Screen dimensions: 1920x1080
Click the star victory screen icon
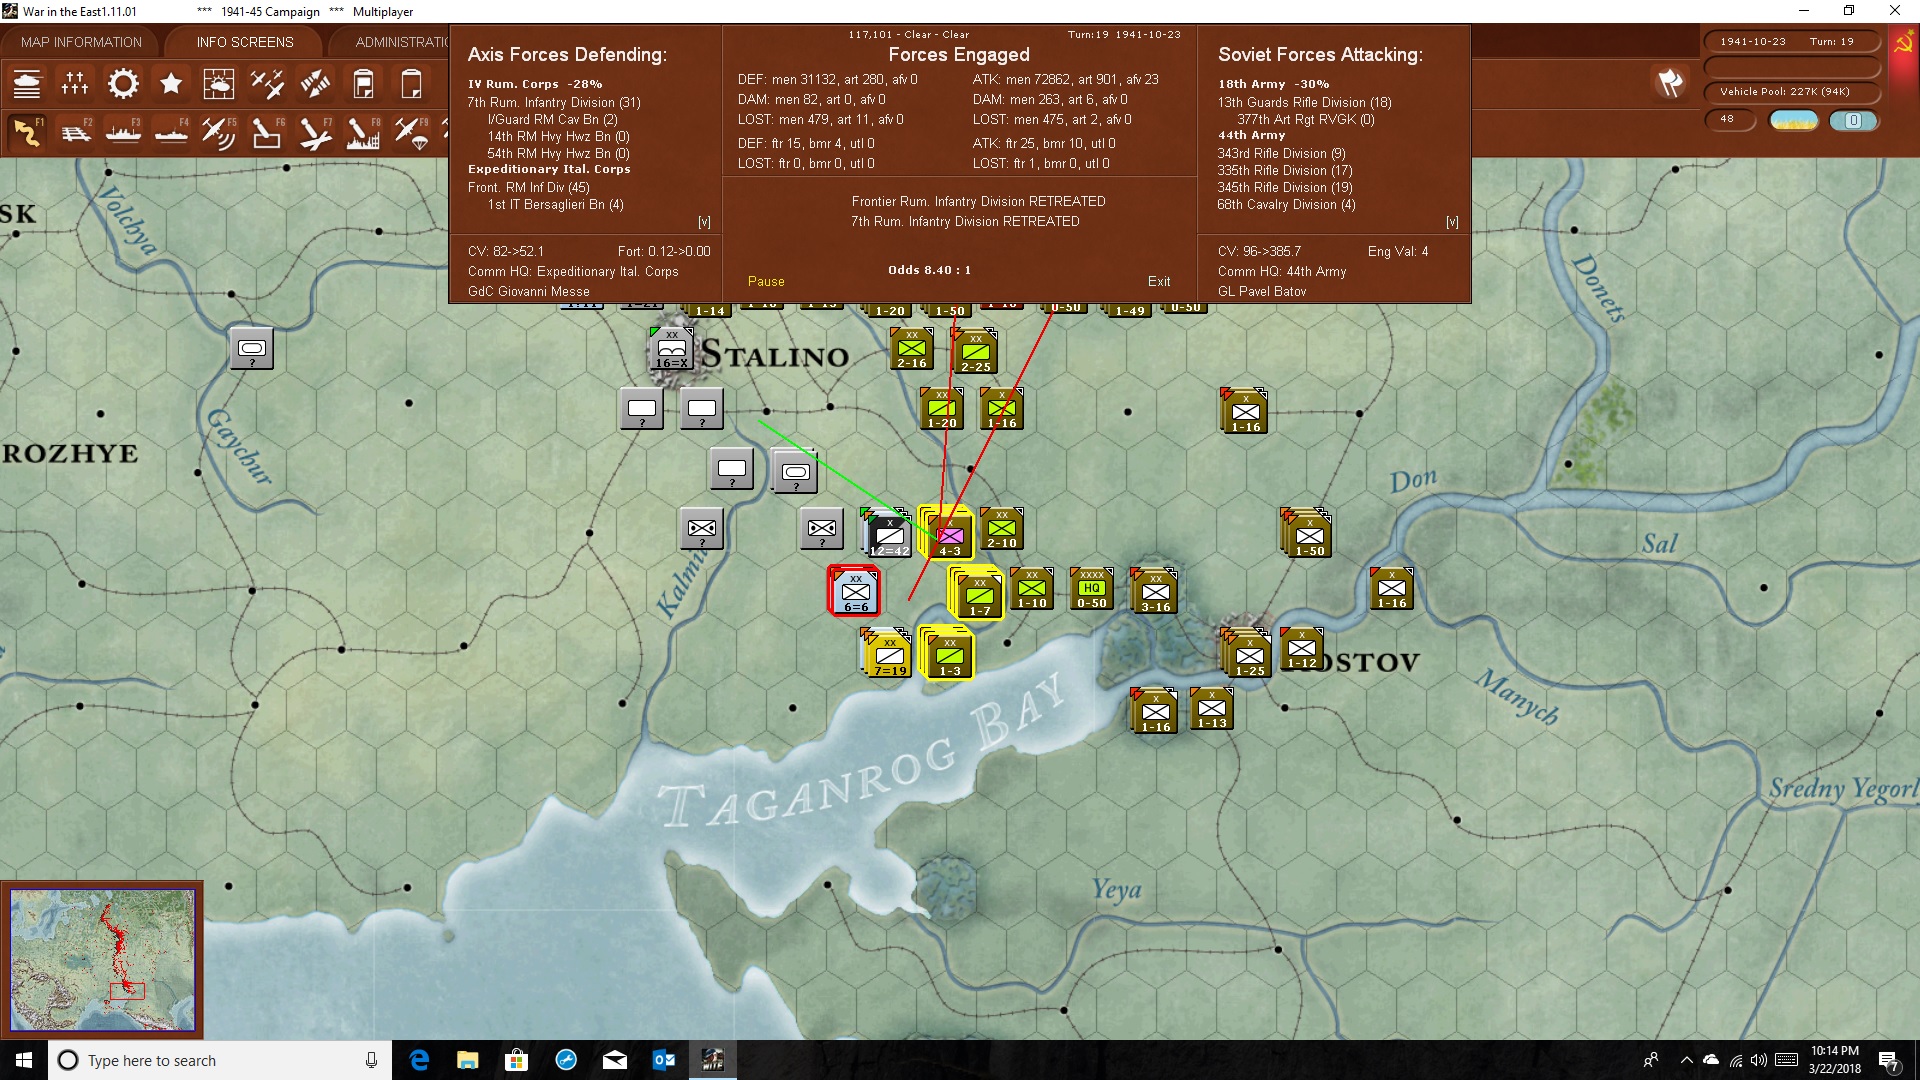[171, 84]
